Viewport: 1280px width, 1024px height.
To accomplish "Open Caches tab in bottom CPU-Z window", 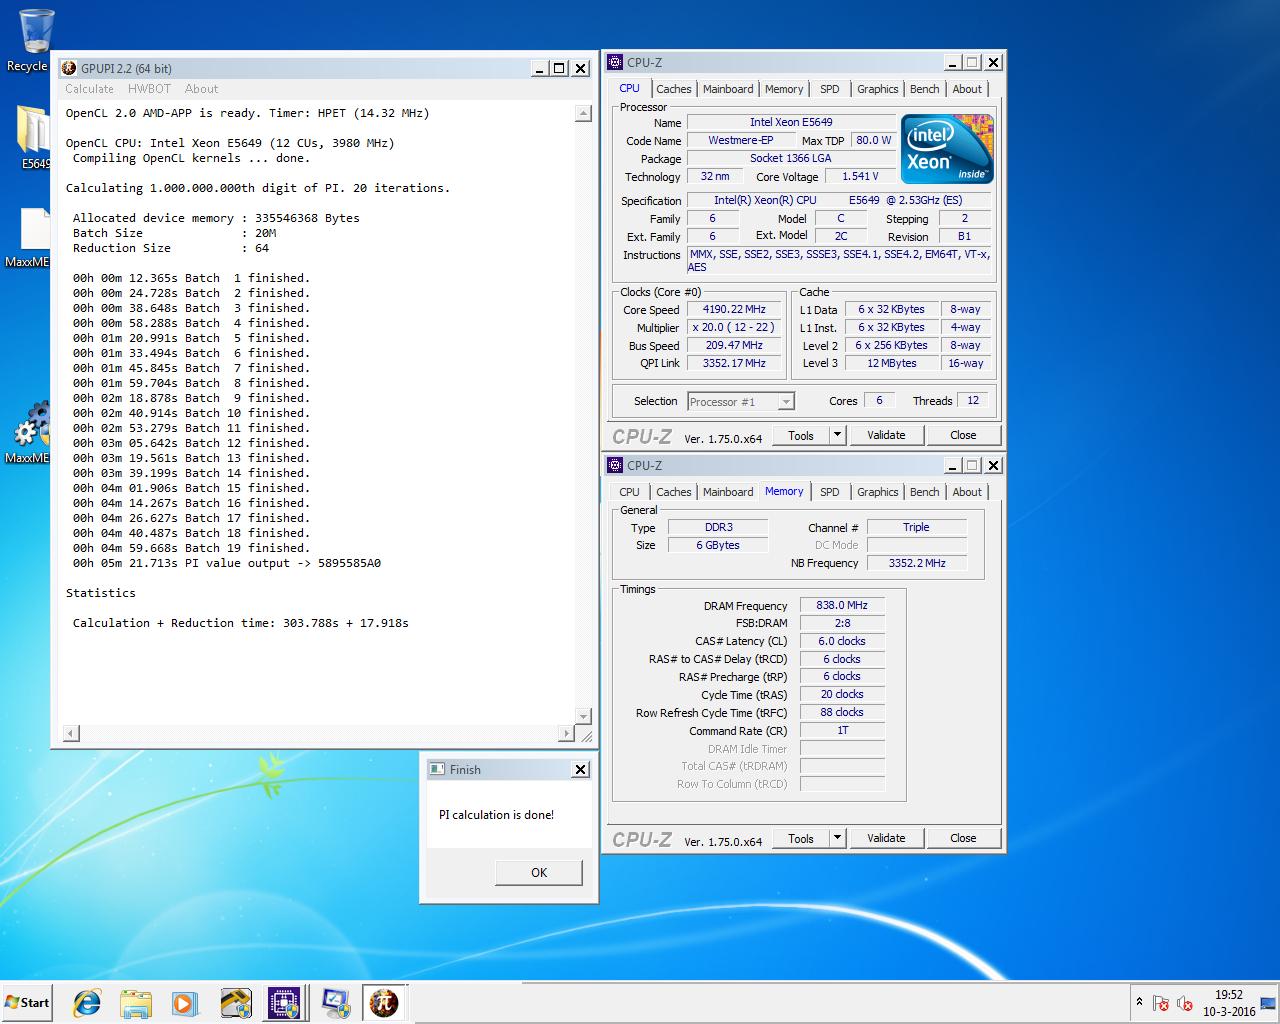I will pos(673,492).
